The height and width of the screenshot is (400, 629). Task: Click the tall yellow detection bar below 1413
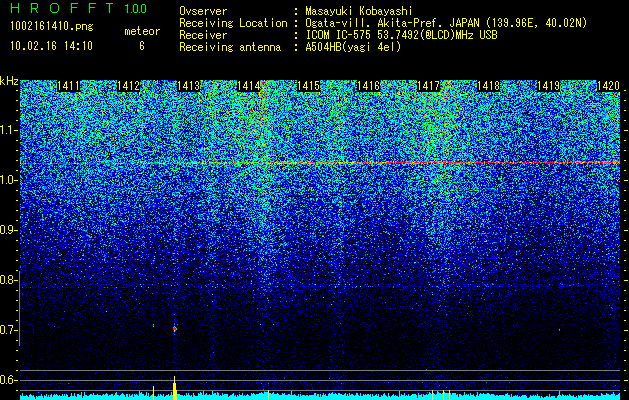pos(175,388)
